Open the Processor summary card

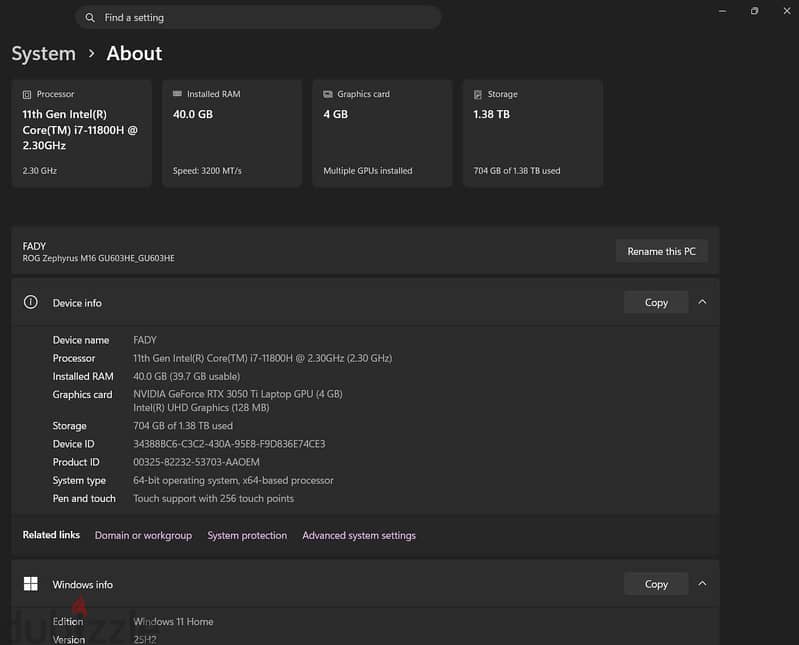coord(82,133)
